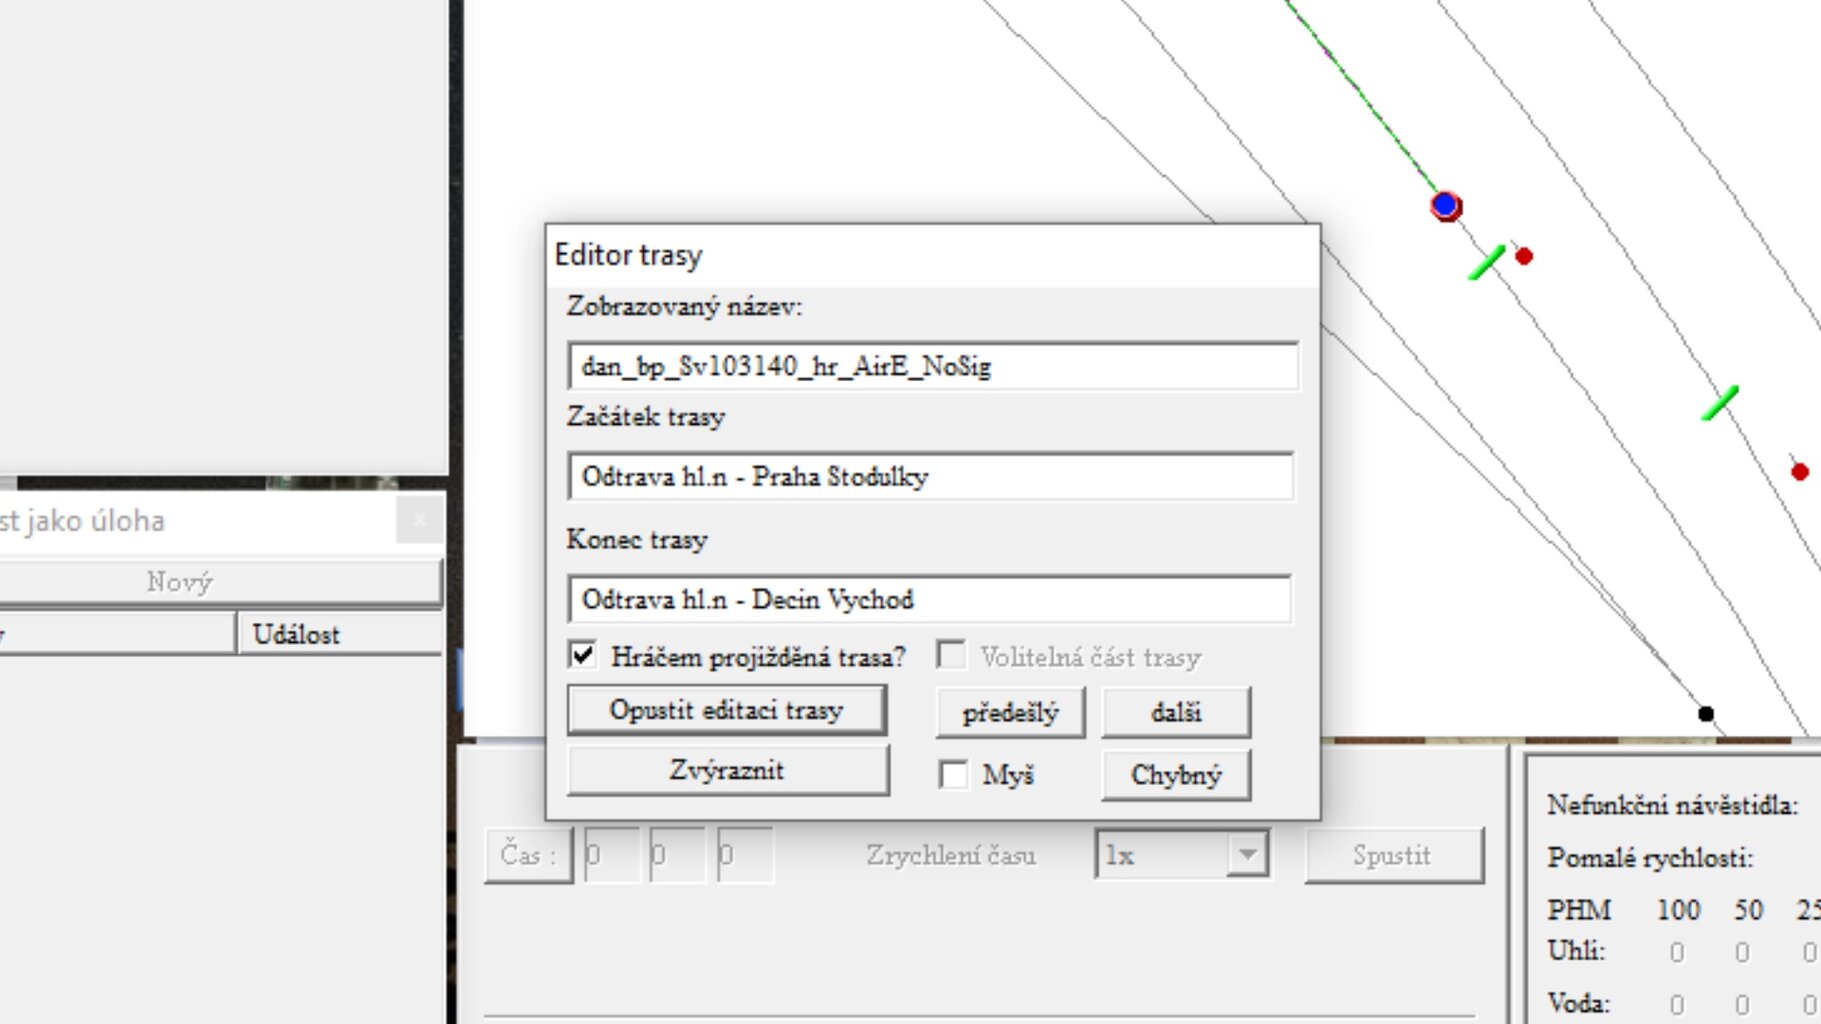This screenshot has height=1024, width=1821.
Task: Mark the route with the 'Chybný' button
Action: [x=1176, y=775]
